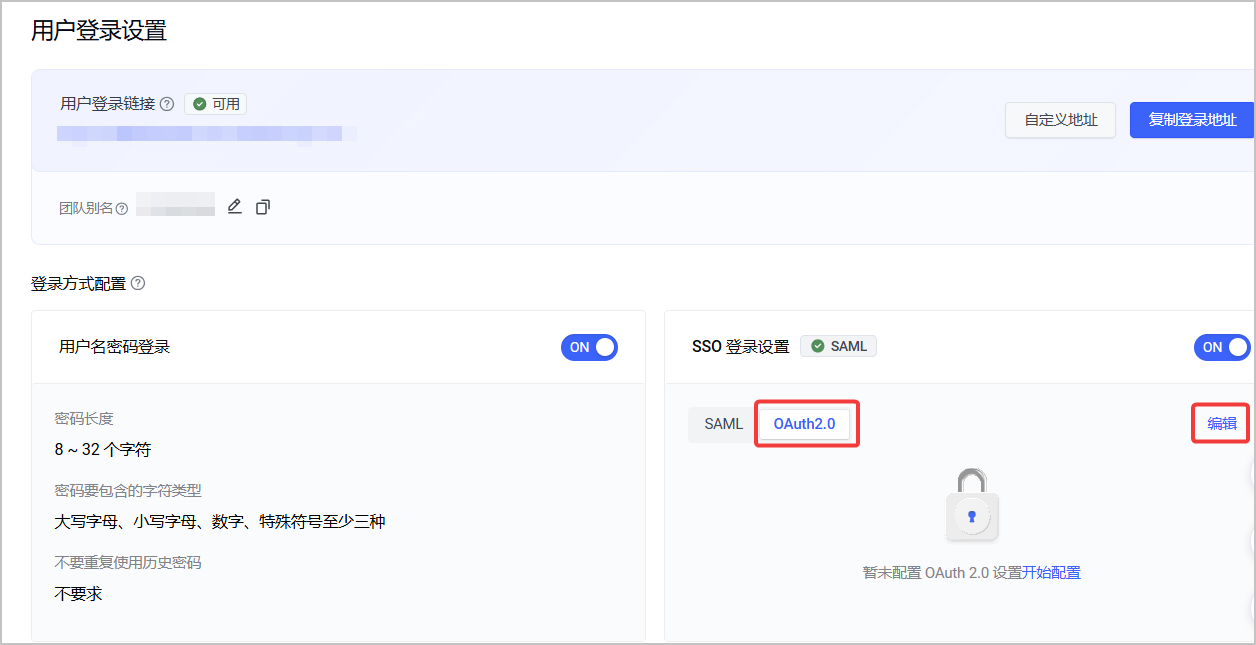Switch to the SAML tab
The width and height of the screenshot is (1256, 645).
coord(723,424)
